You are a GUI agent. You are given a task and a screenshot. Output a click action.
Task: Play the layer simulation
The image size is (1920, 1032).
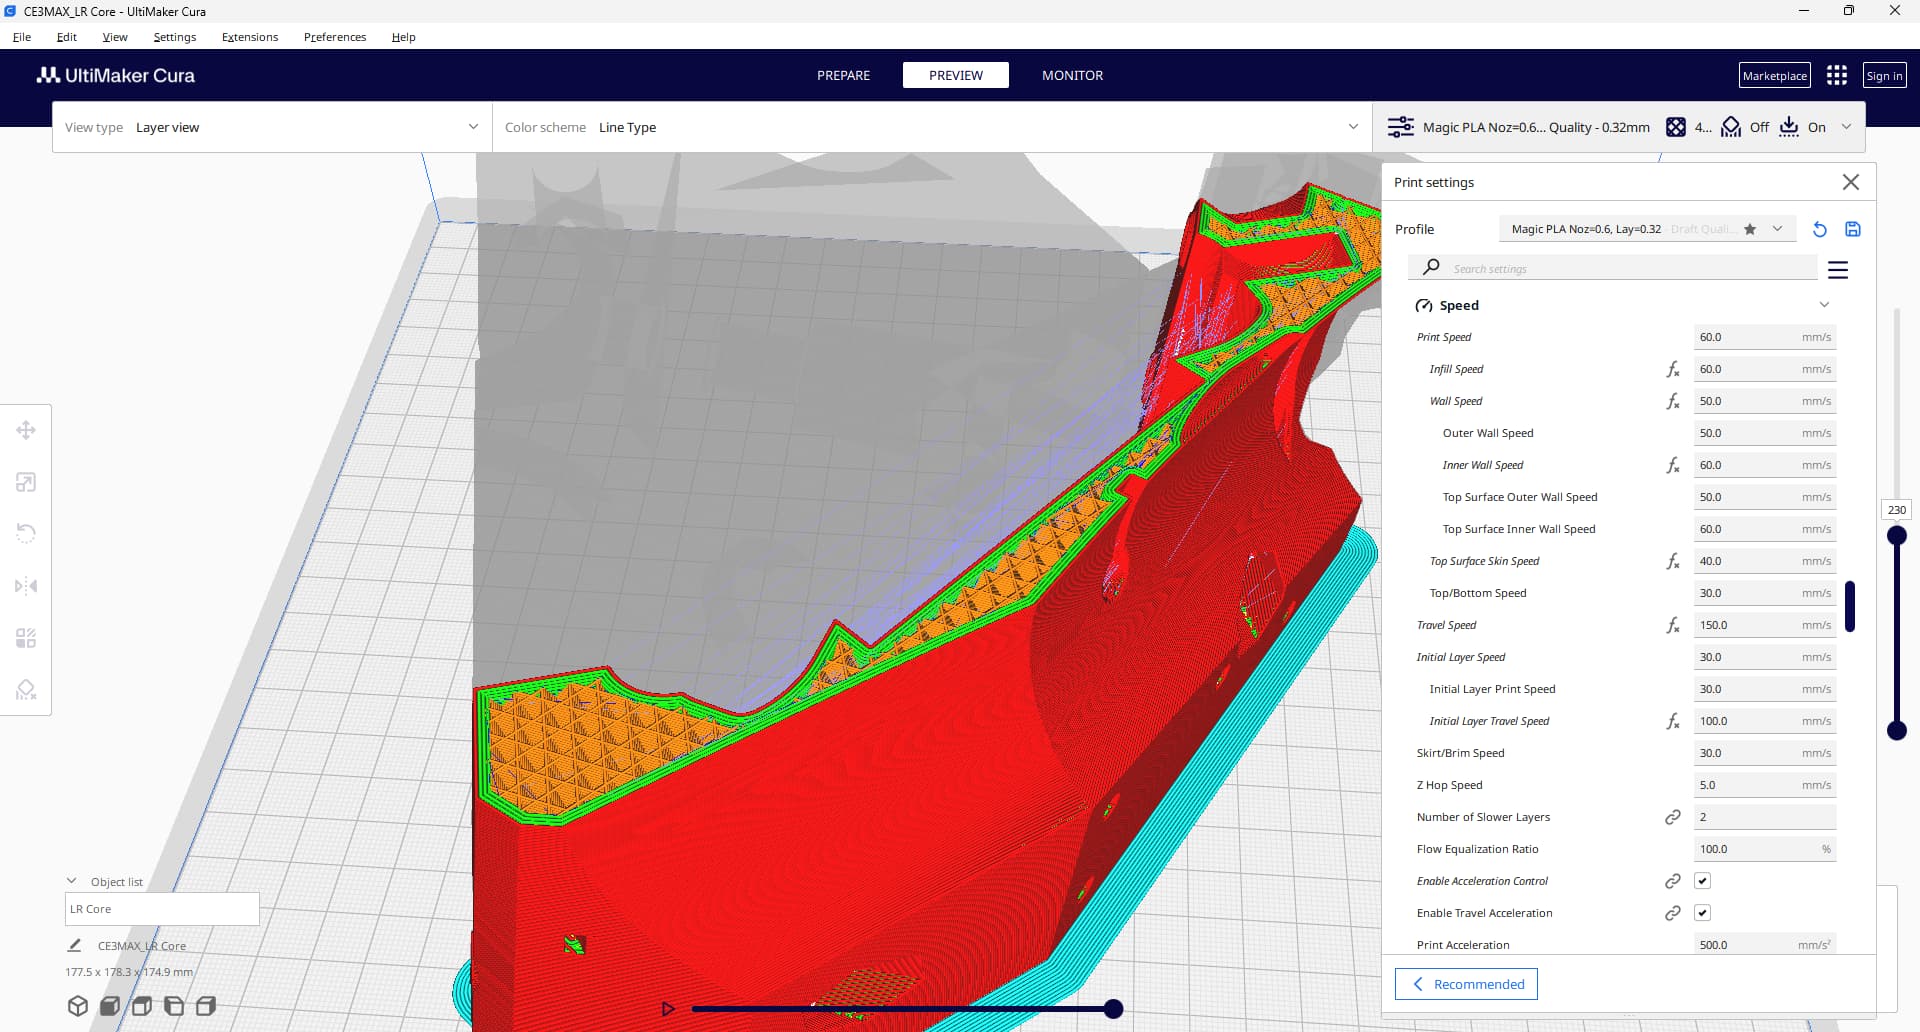[x=668, y=1009]
